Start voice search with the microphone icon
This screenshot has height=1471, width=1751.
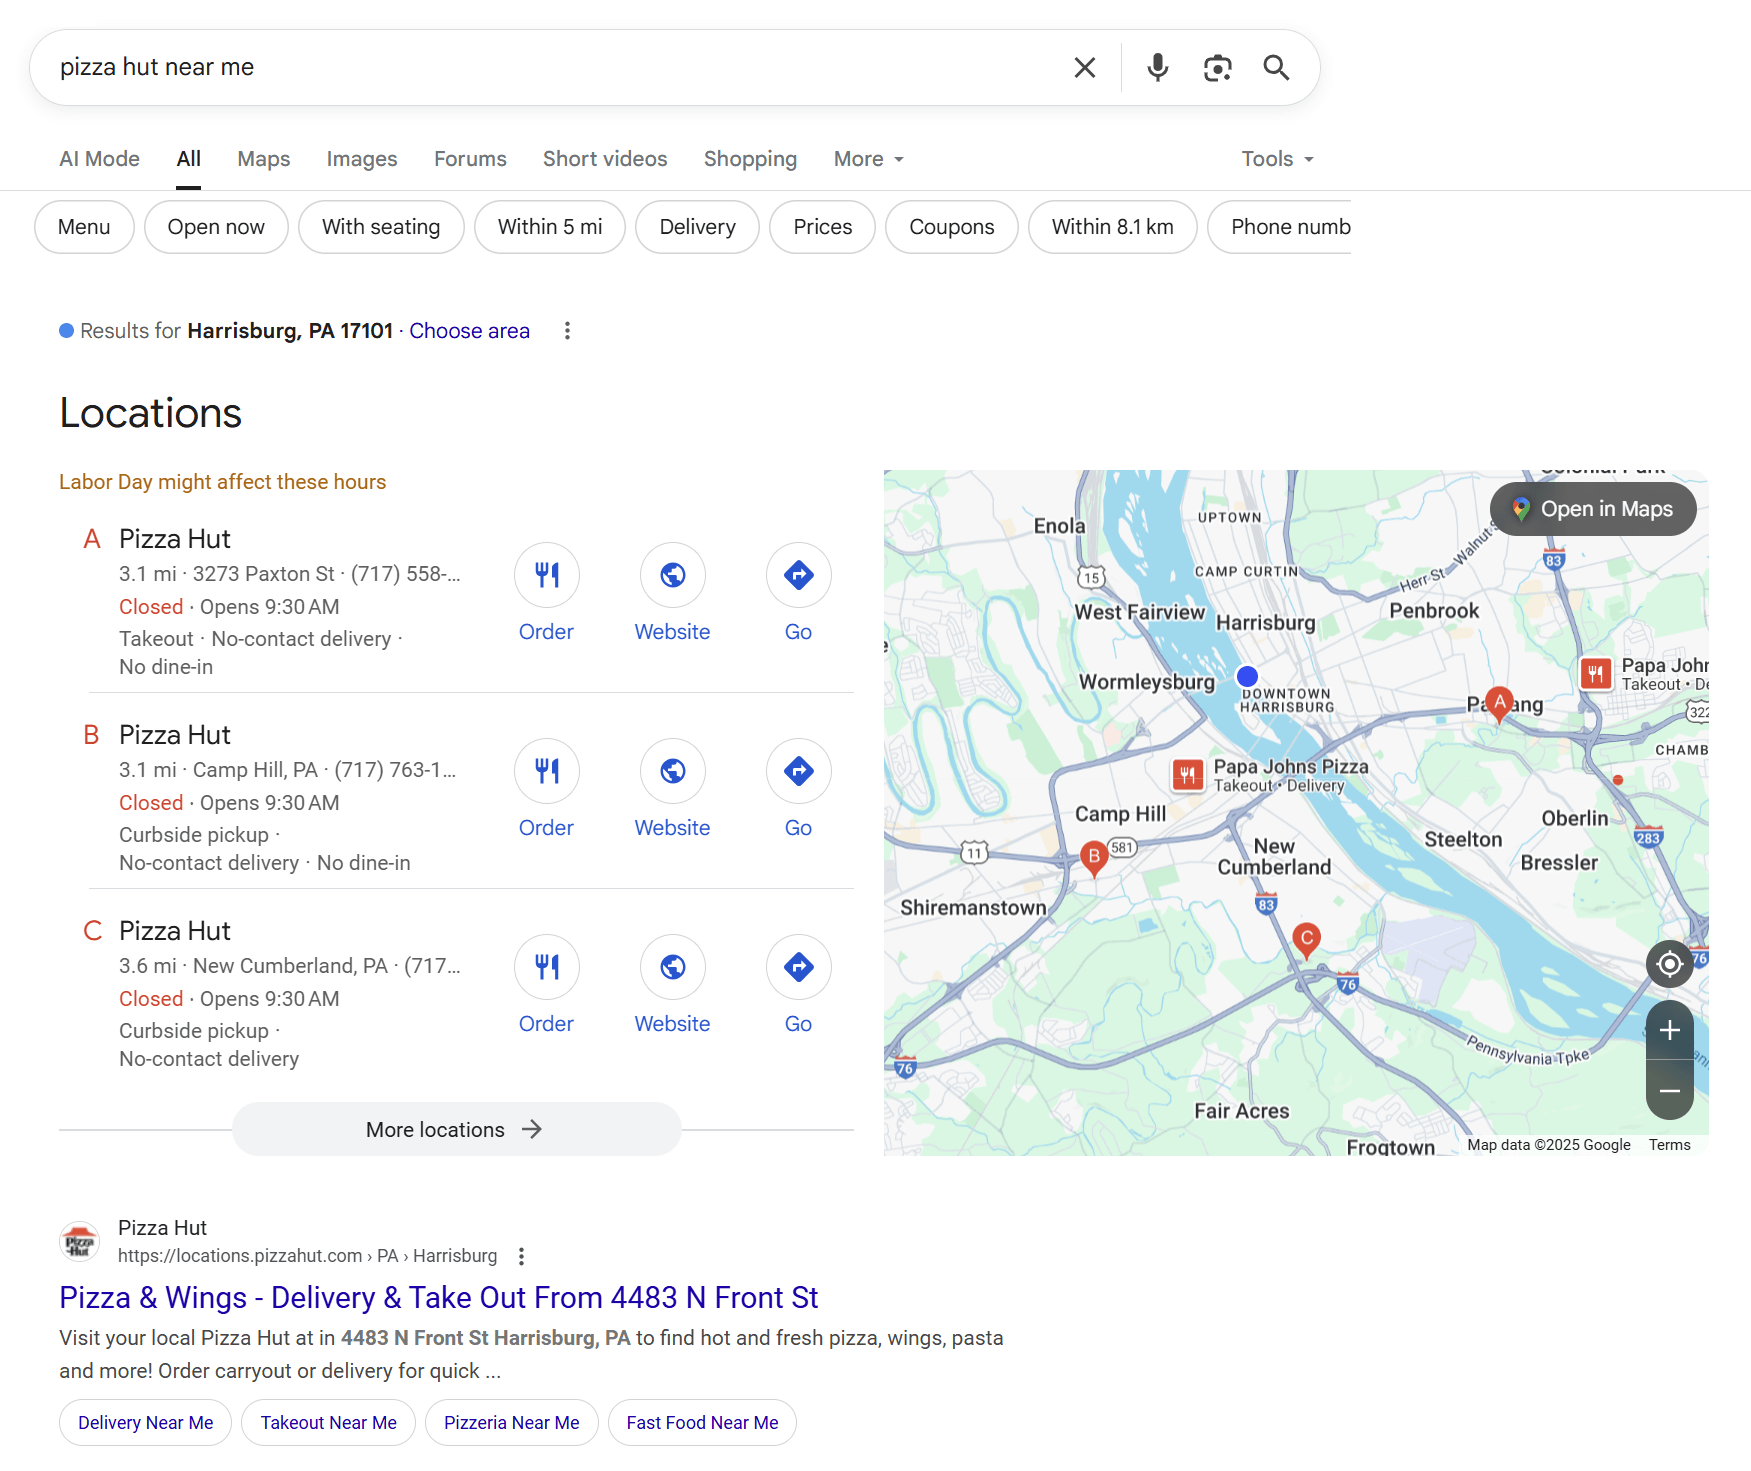pyautogui.click(x=1158, y=68)
